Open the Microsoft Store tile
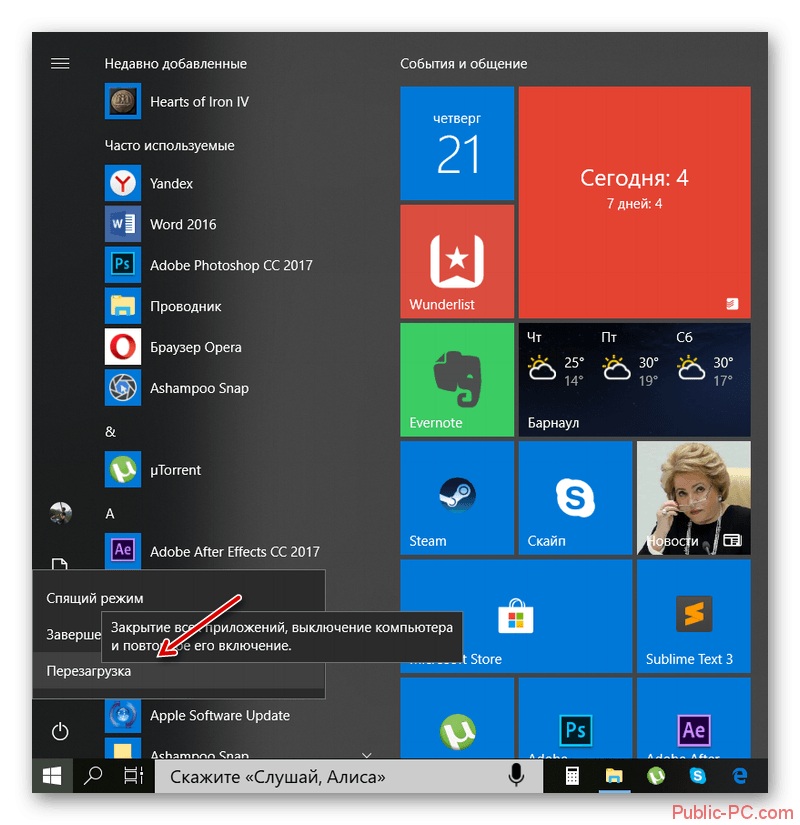800x825 pixels. 516,616
